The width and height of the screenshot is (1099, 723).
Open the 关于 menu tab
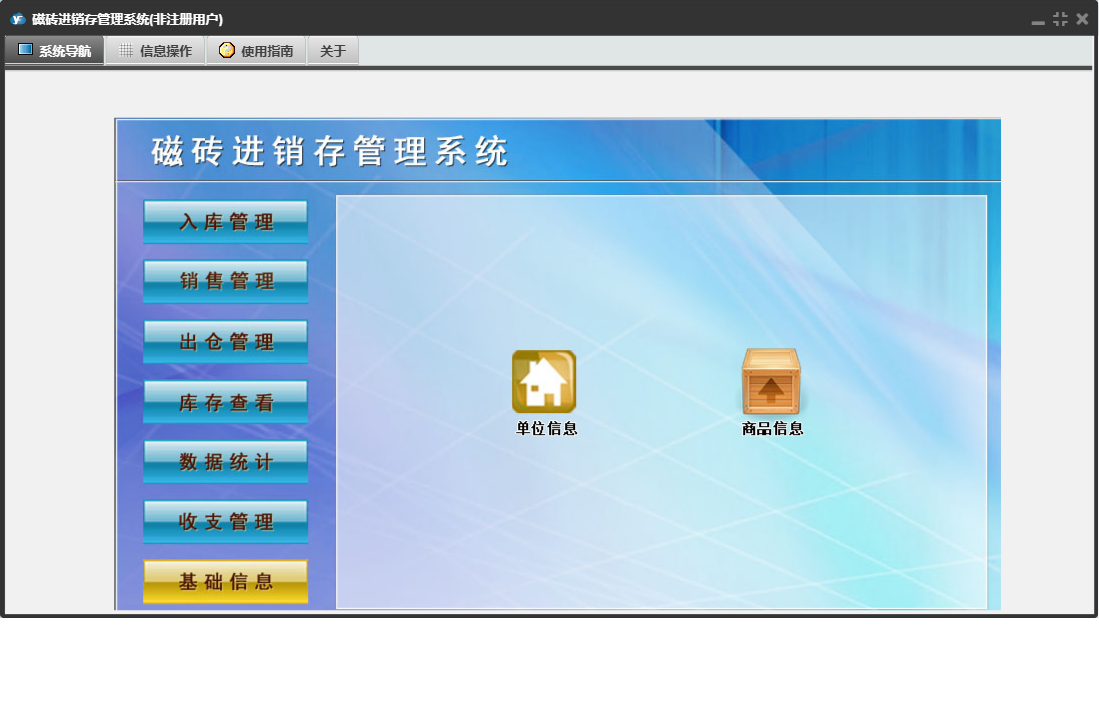333,50
